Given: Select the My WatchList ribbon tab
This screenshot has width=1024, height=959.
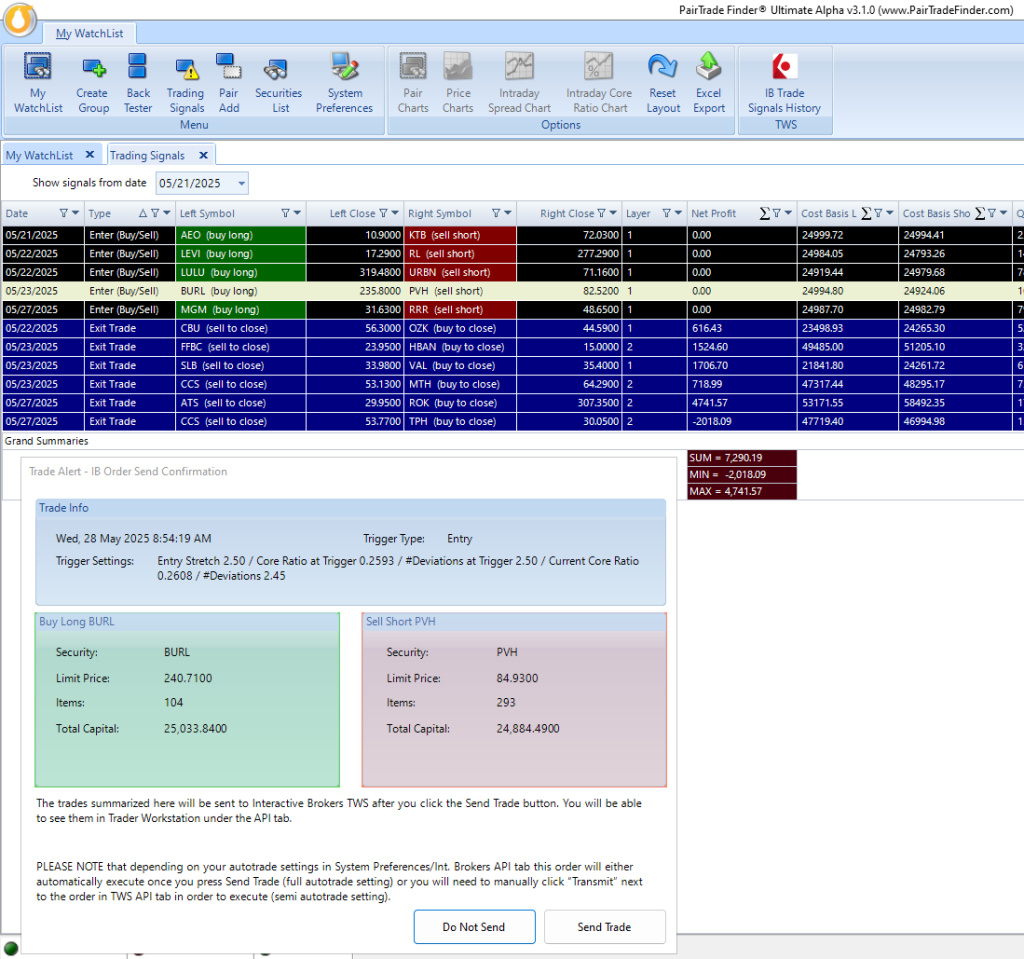Looking at the screenshot, I should pyautogui.click(x=89, y=33).
